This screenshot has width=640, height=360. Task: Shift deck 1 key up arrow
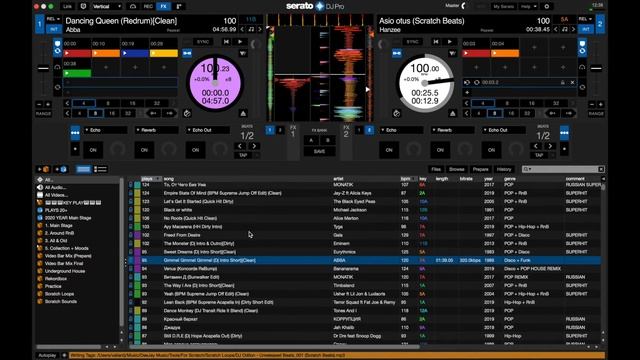(260, 29)
